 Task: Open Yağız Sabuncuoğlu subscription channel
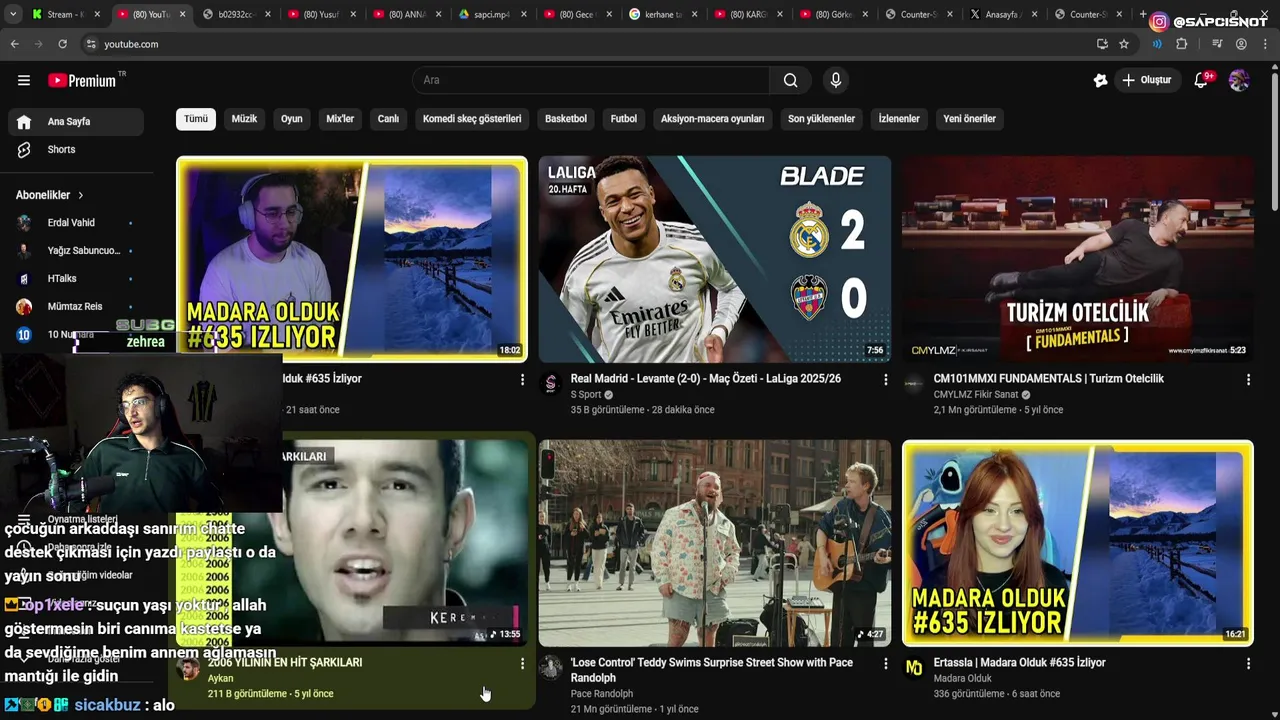pyautogui.click(x=76, y=250)
